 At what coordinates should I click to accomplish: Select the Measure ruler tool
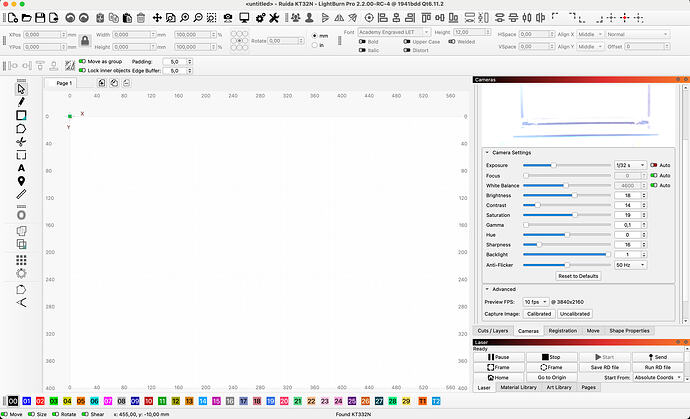tap(21, 194)
